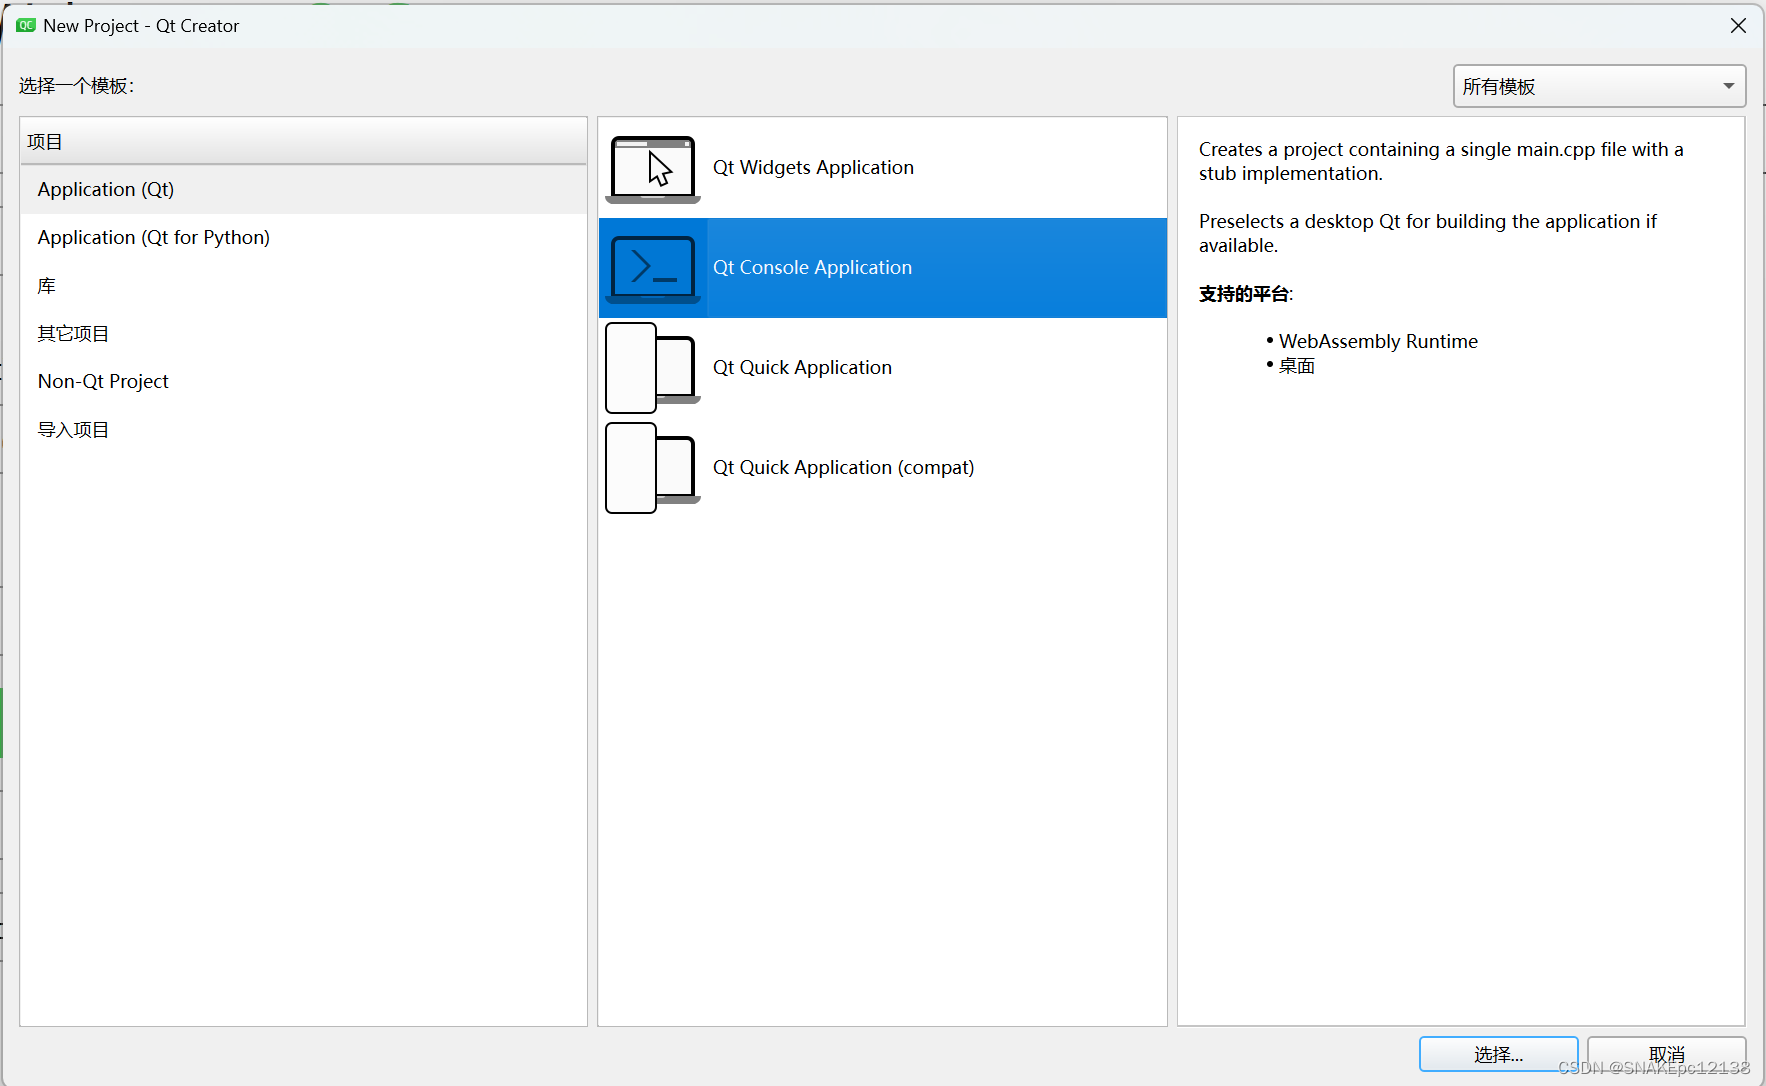The height and width of the screenshot is (1086, 1766).
Task: Click the 选择一个模板 label
Action: coord(76,86)
